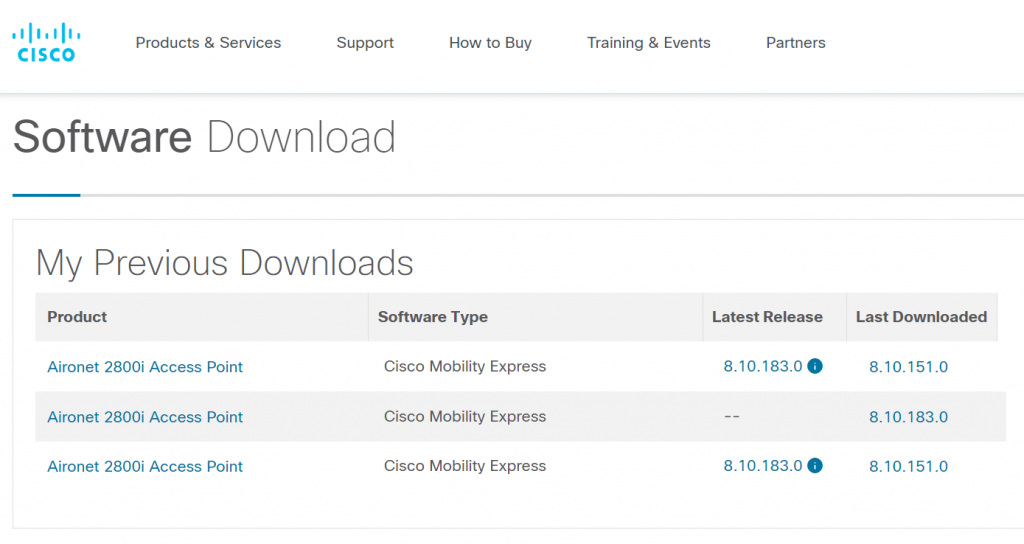
Task: Open the Products & Services menu
Action: point(208,43)
